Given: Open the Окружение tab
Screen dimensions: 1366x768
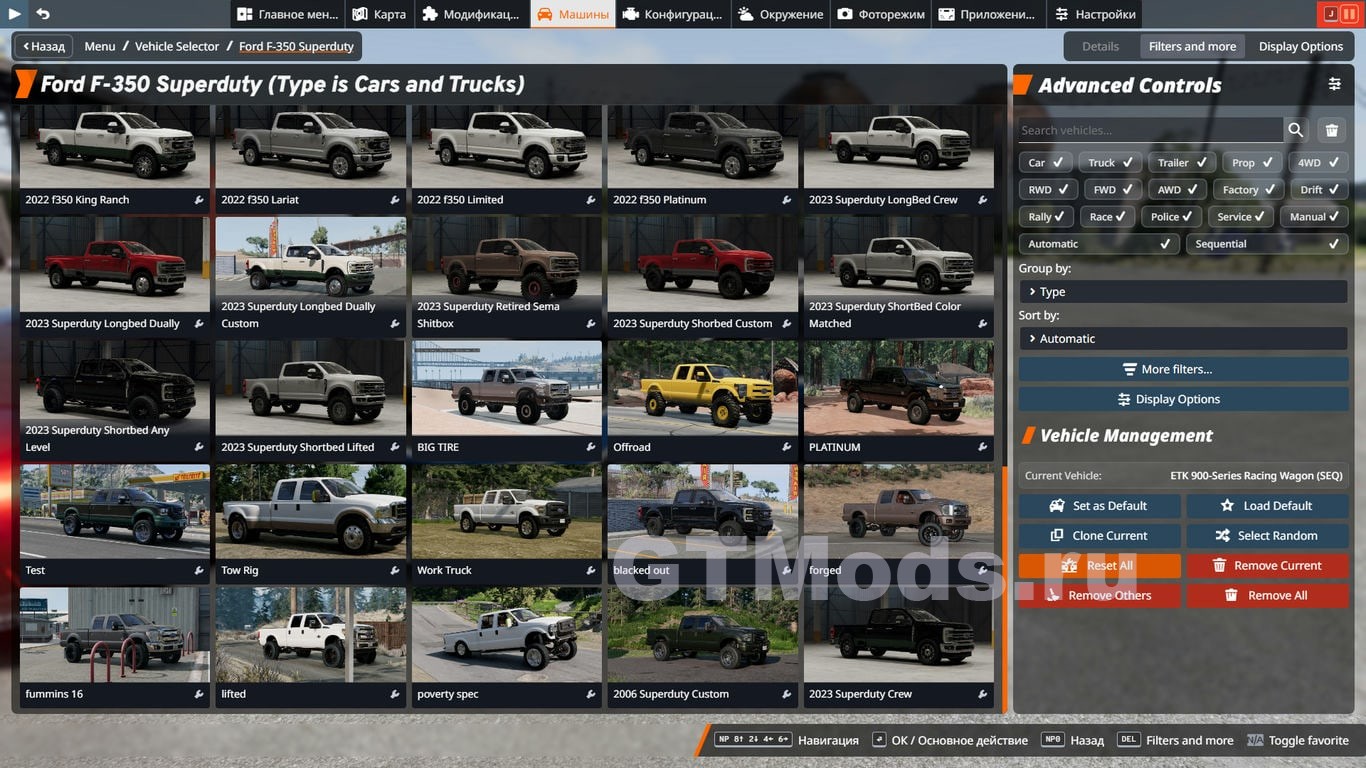Looking at the screenshot, I should 781,14.
